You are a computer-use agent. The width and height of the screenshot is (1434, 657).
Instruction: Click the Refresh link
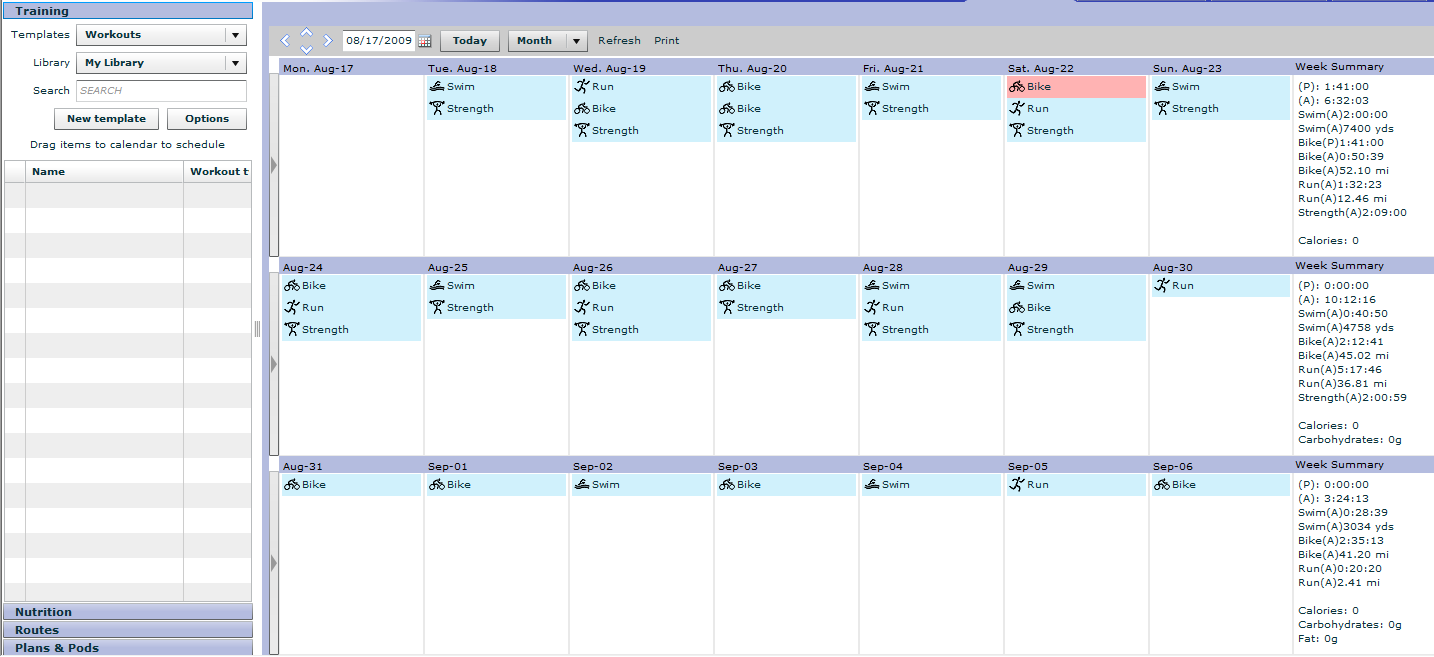point(619,41)
